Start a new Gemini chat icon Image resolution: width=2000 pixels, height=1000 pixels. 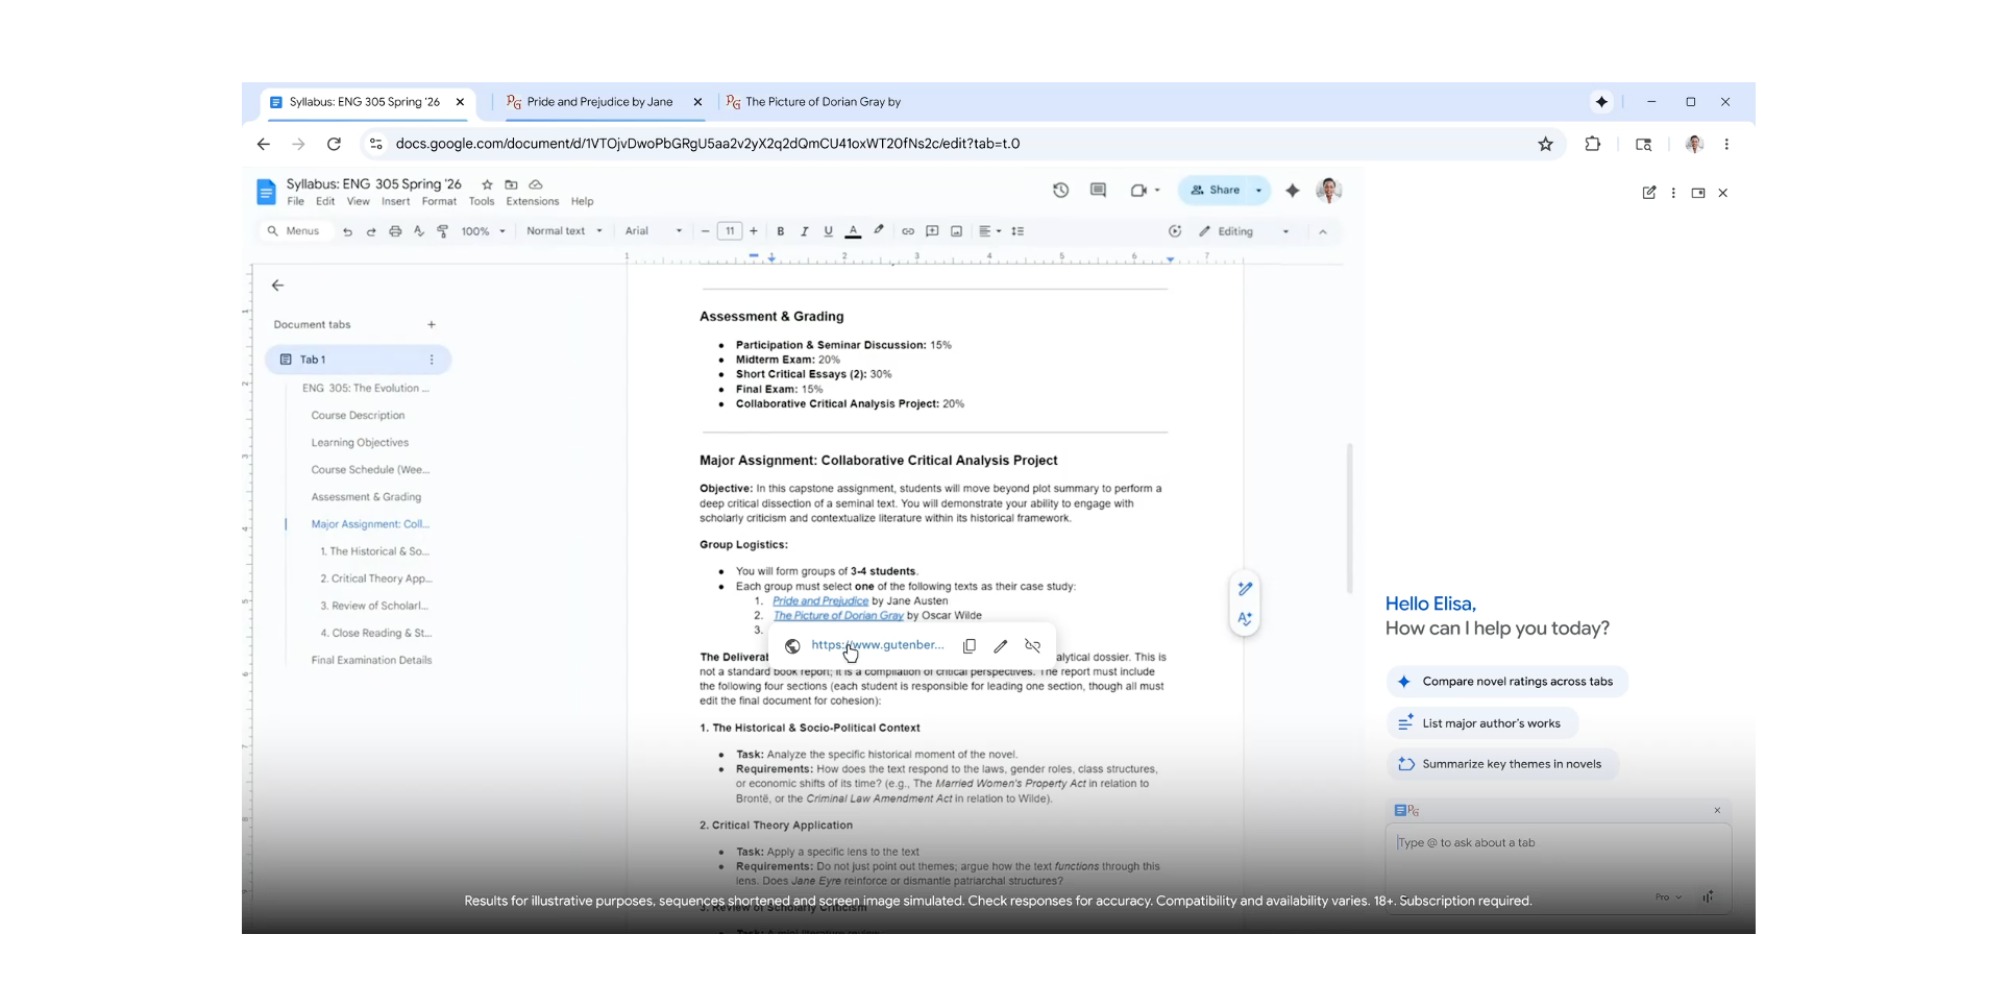click(x=1649, y=193)
